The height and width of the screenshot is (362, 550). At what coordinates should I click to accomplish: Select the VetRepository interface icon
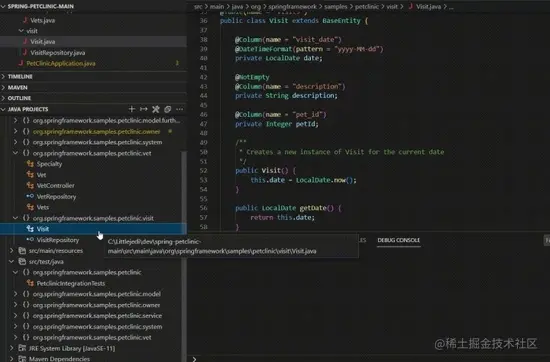[x=30, y=196]
